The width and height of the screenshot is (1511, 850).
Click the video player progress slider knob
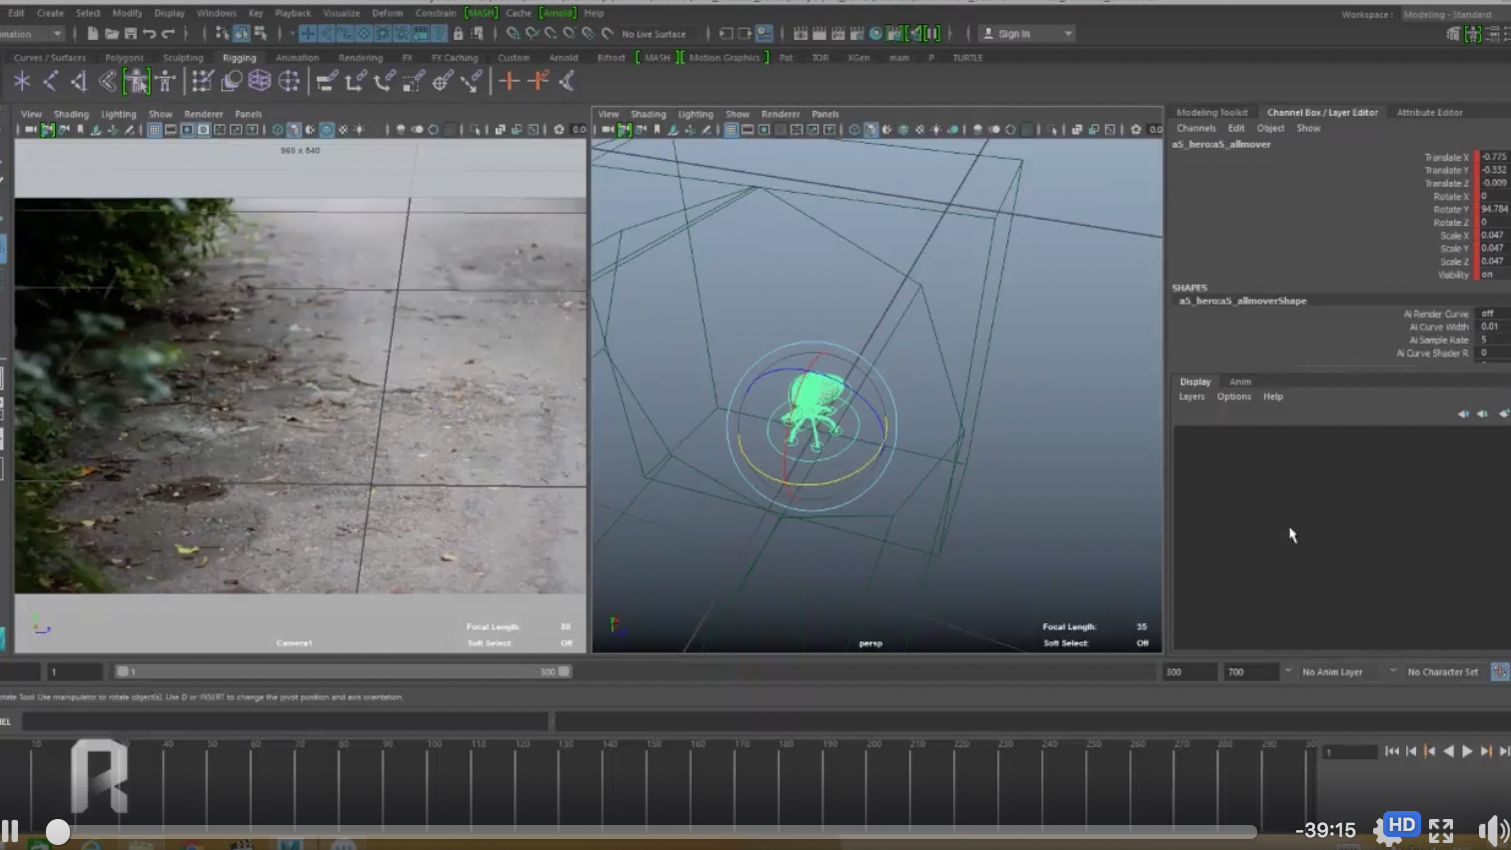point(58,831)
